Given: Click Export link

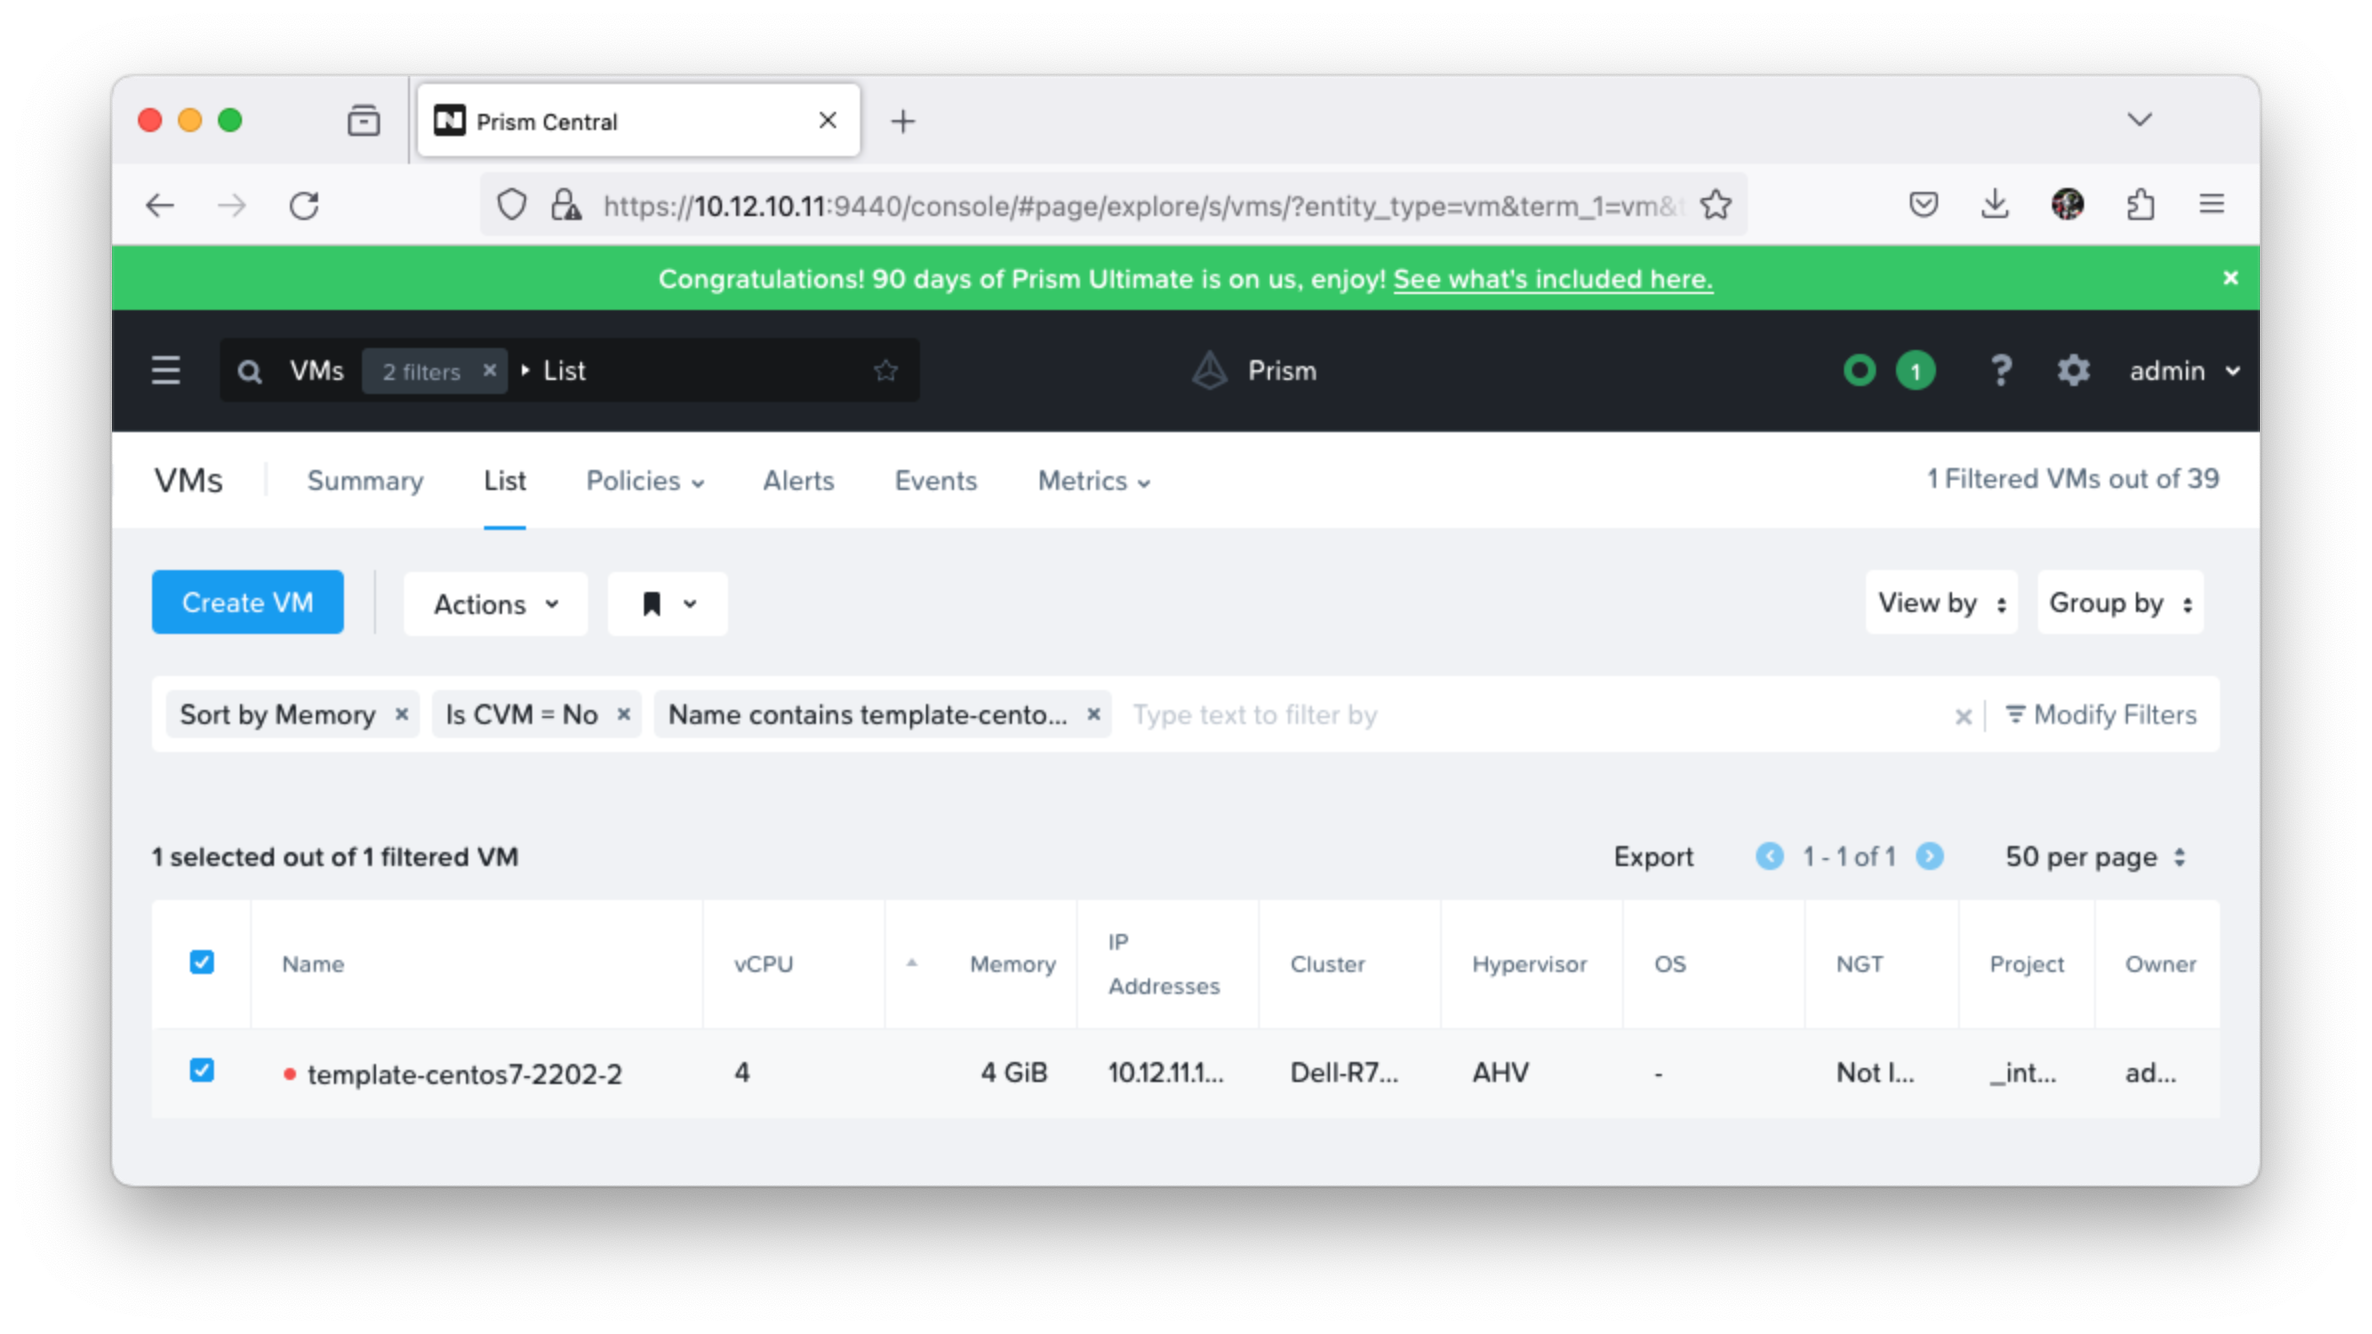Looking at the screenshot, I should pyautogui.click(x=1653, y=857).
